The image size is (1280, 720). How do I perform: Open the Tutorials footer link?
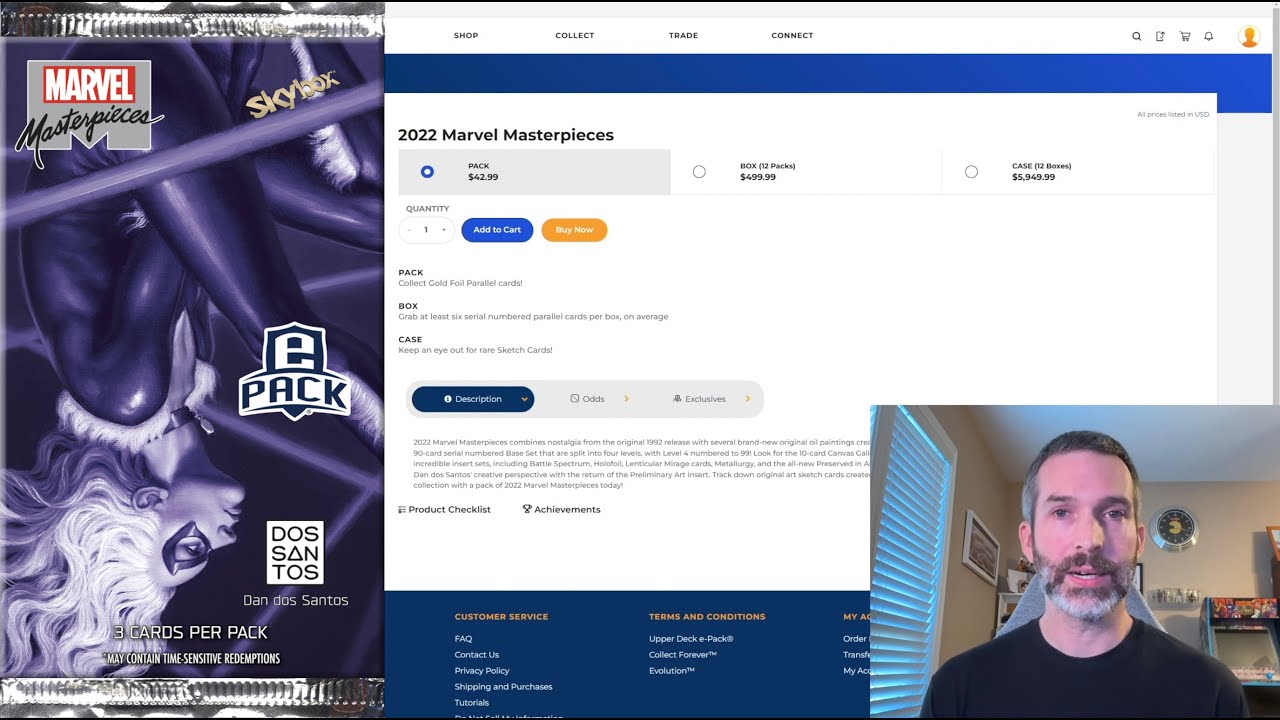pyautogui.click(x=472, y=703)
